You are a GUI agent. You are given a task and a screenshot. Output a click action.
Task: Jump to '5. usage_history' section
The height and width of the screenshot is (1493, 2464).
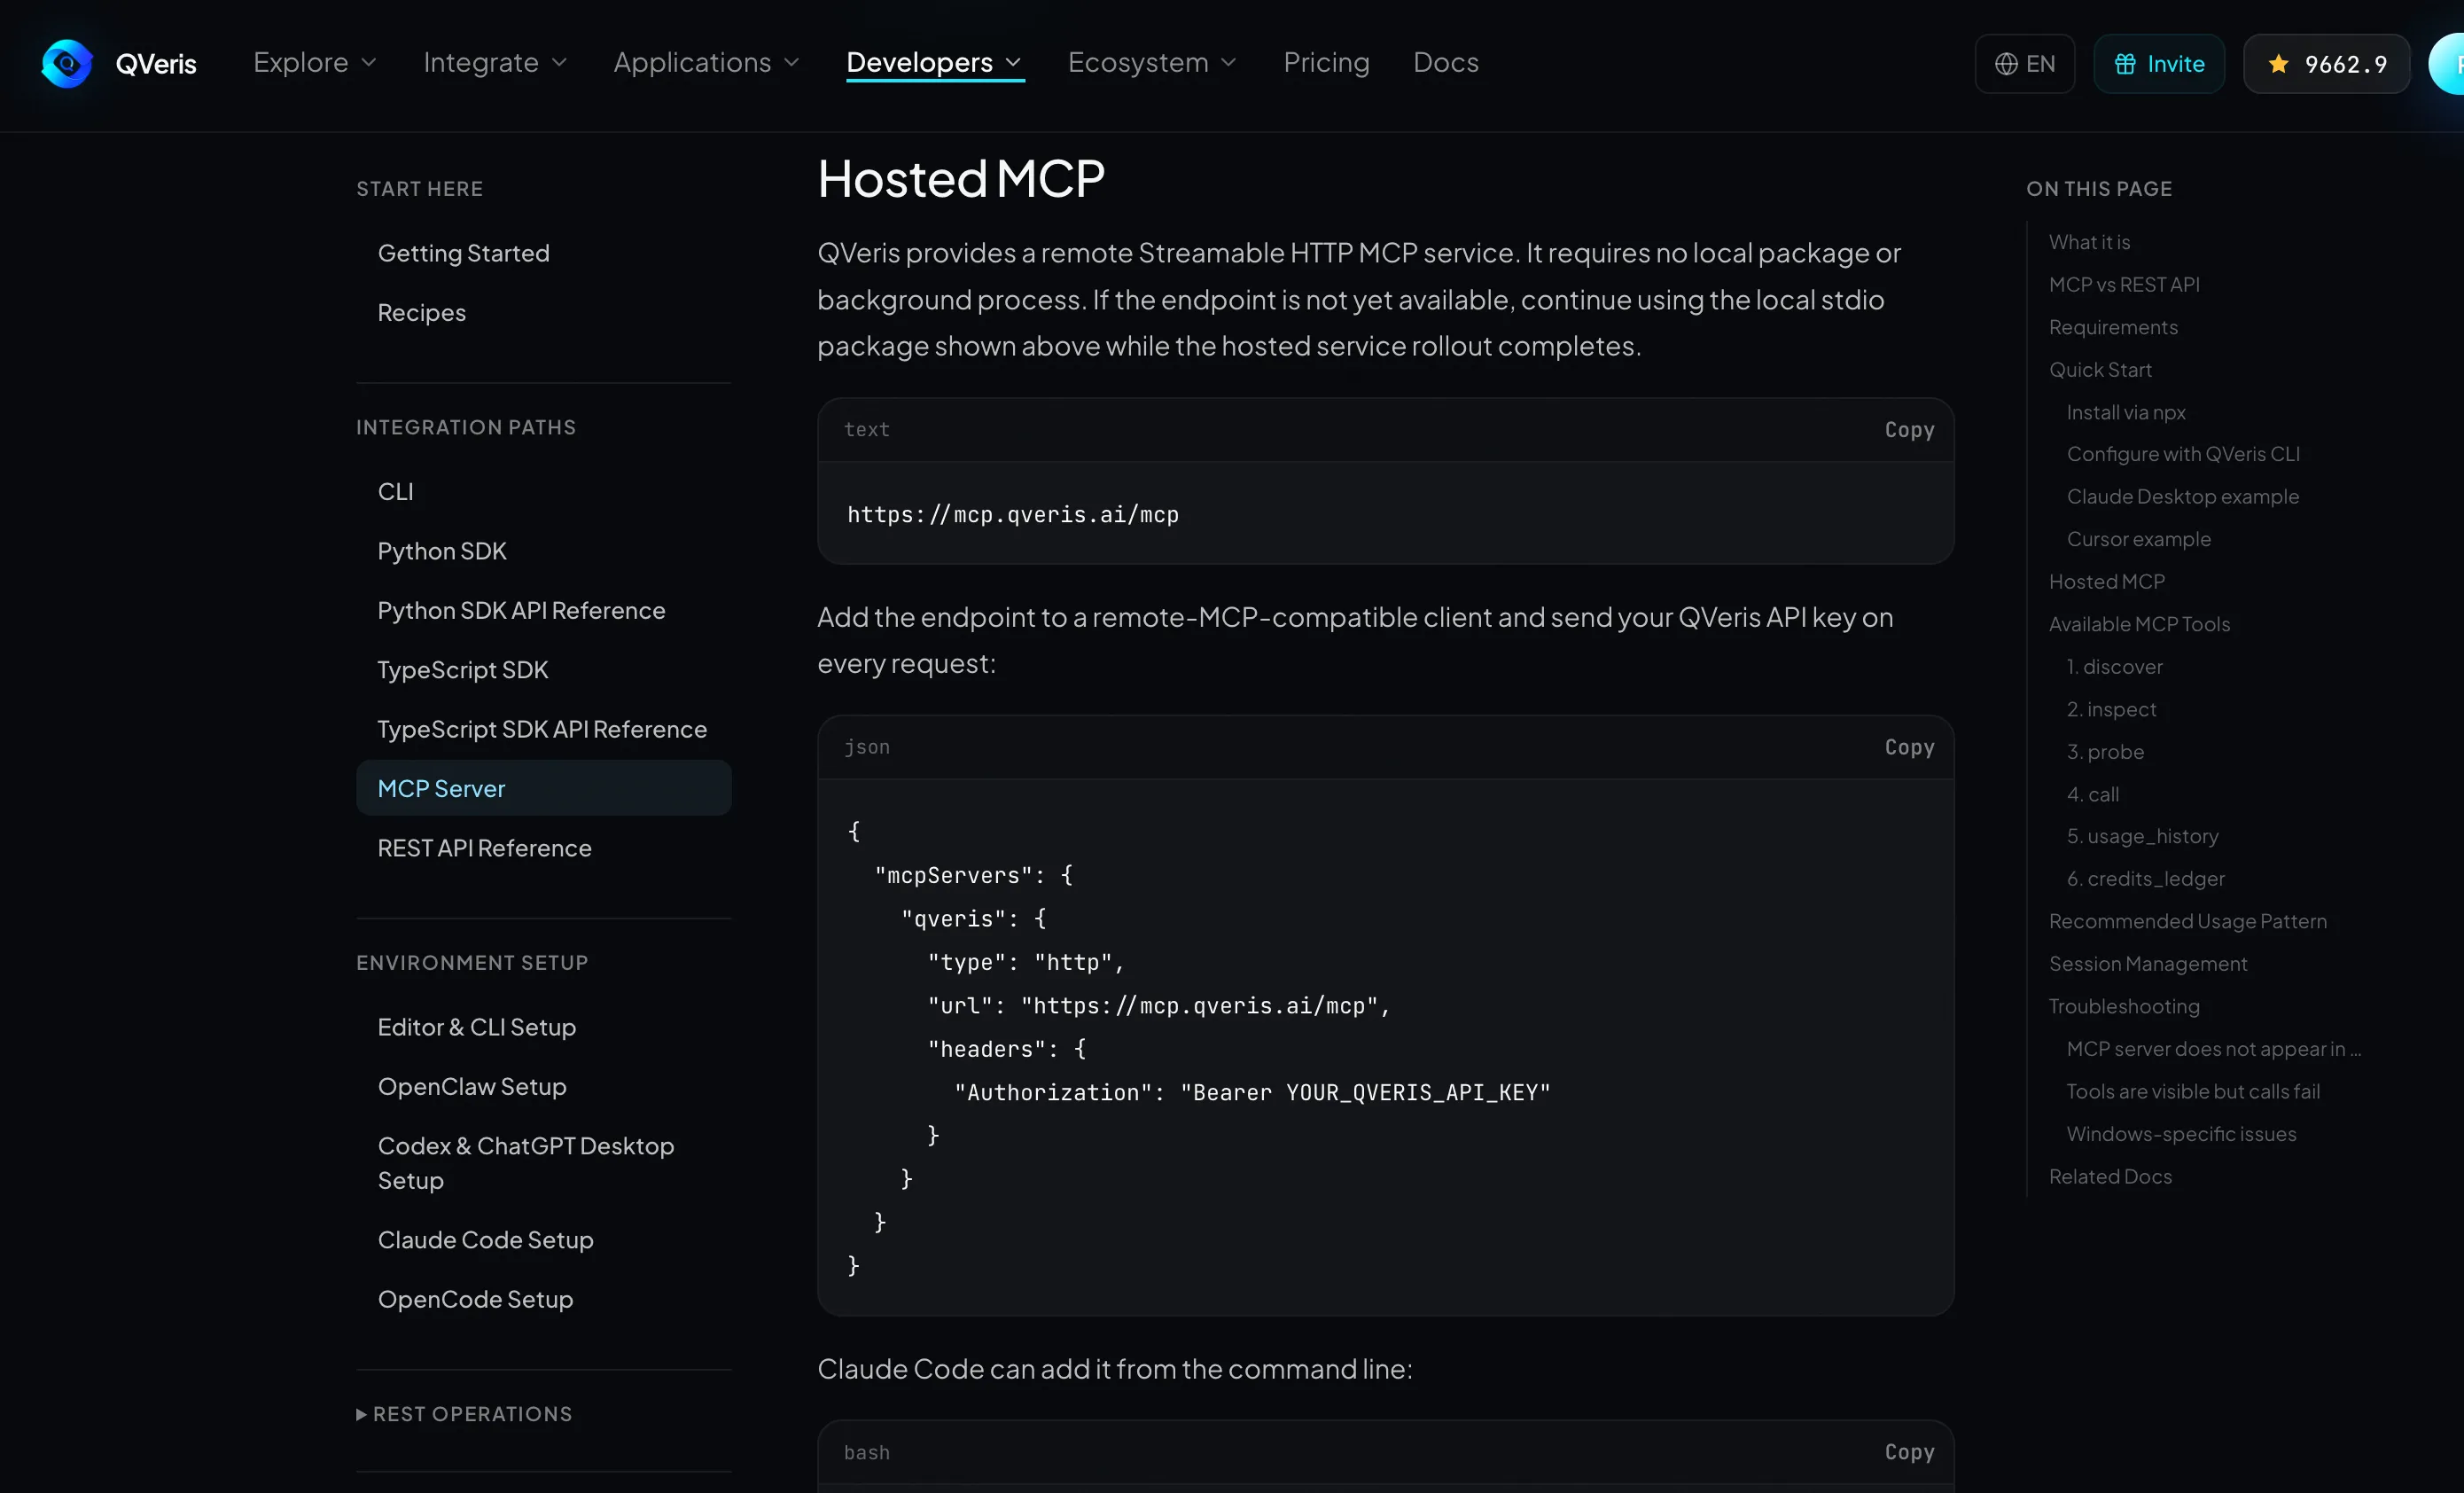[x=2142, y=836]
